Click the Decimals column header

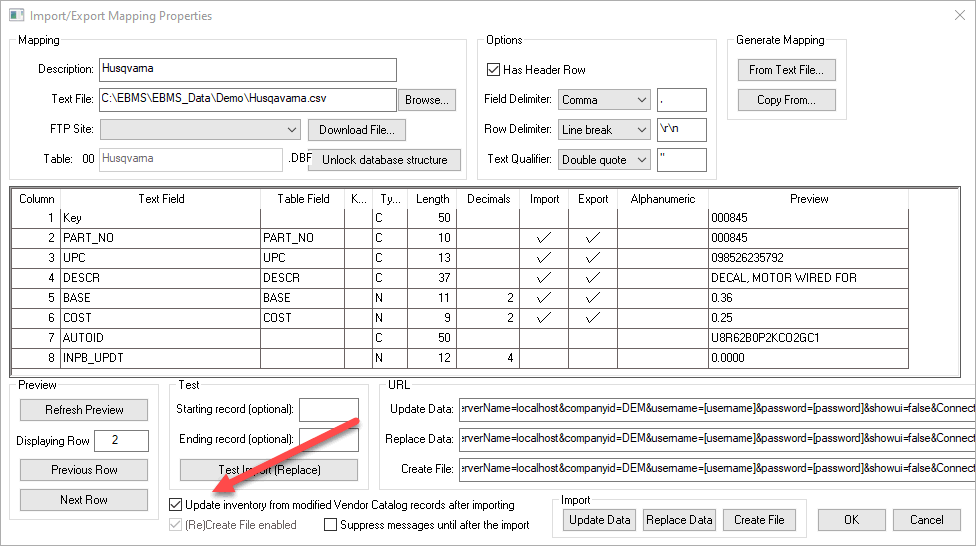click(x=489, y=199)
